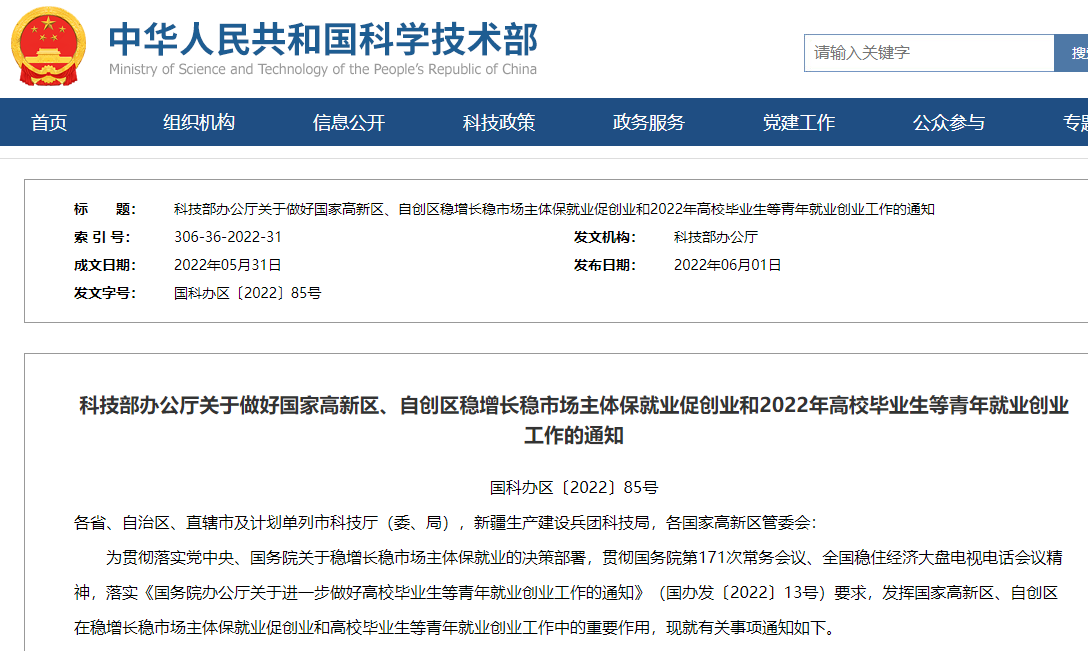Click the 发文机构 value 科技部办公厅
Image resolution: width=1088 pixels, height=651 pixels.
716,237
